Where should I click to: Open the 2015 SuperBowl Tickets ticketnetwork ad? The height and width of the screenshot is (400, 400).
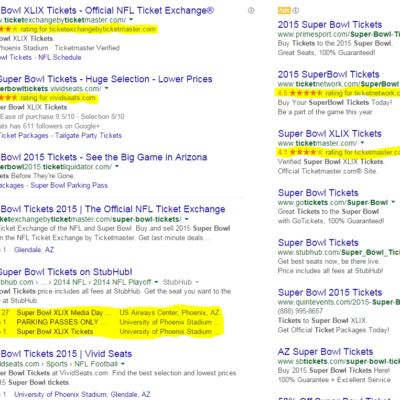click(328, 74)
